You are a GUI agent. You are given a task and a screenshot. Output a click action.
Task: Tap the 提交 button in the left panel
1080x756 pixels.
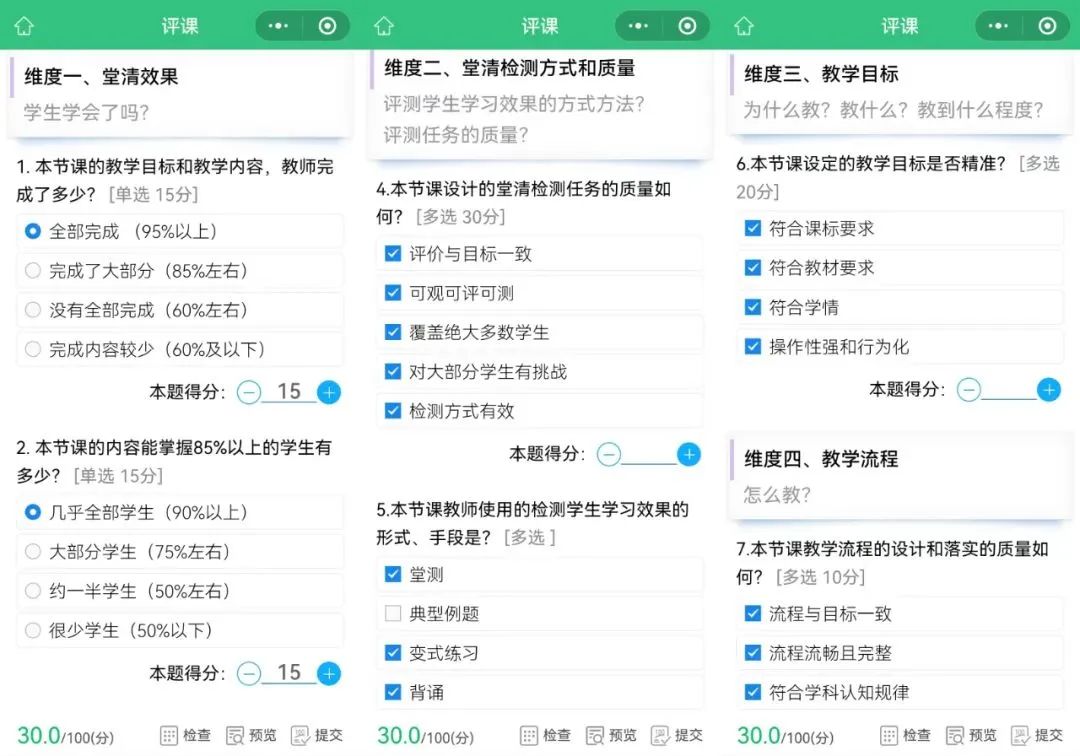tap(318, 735)
